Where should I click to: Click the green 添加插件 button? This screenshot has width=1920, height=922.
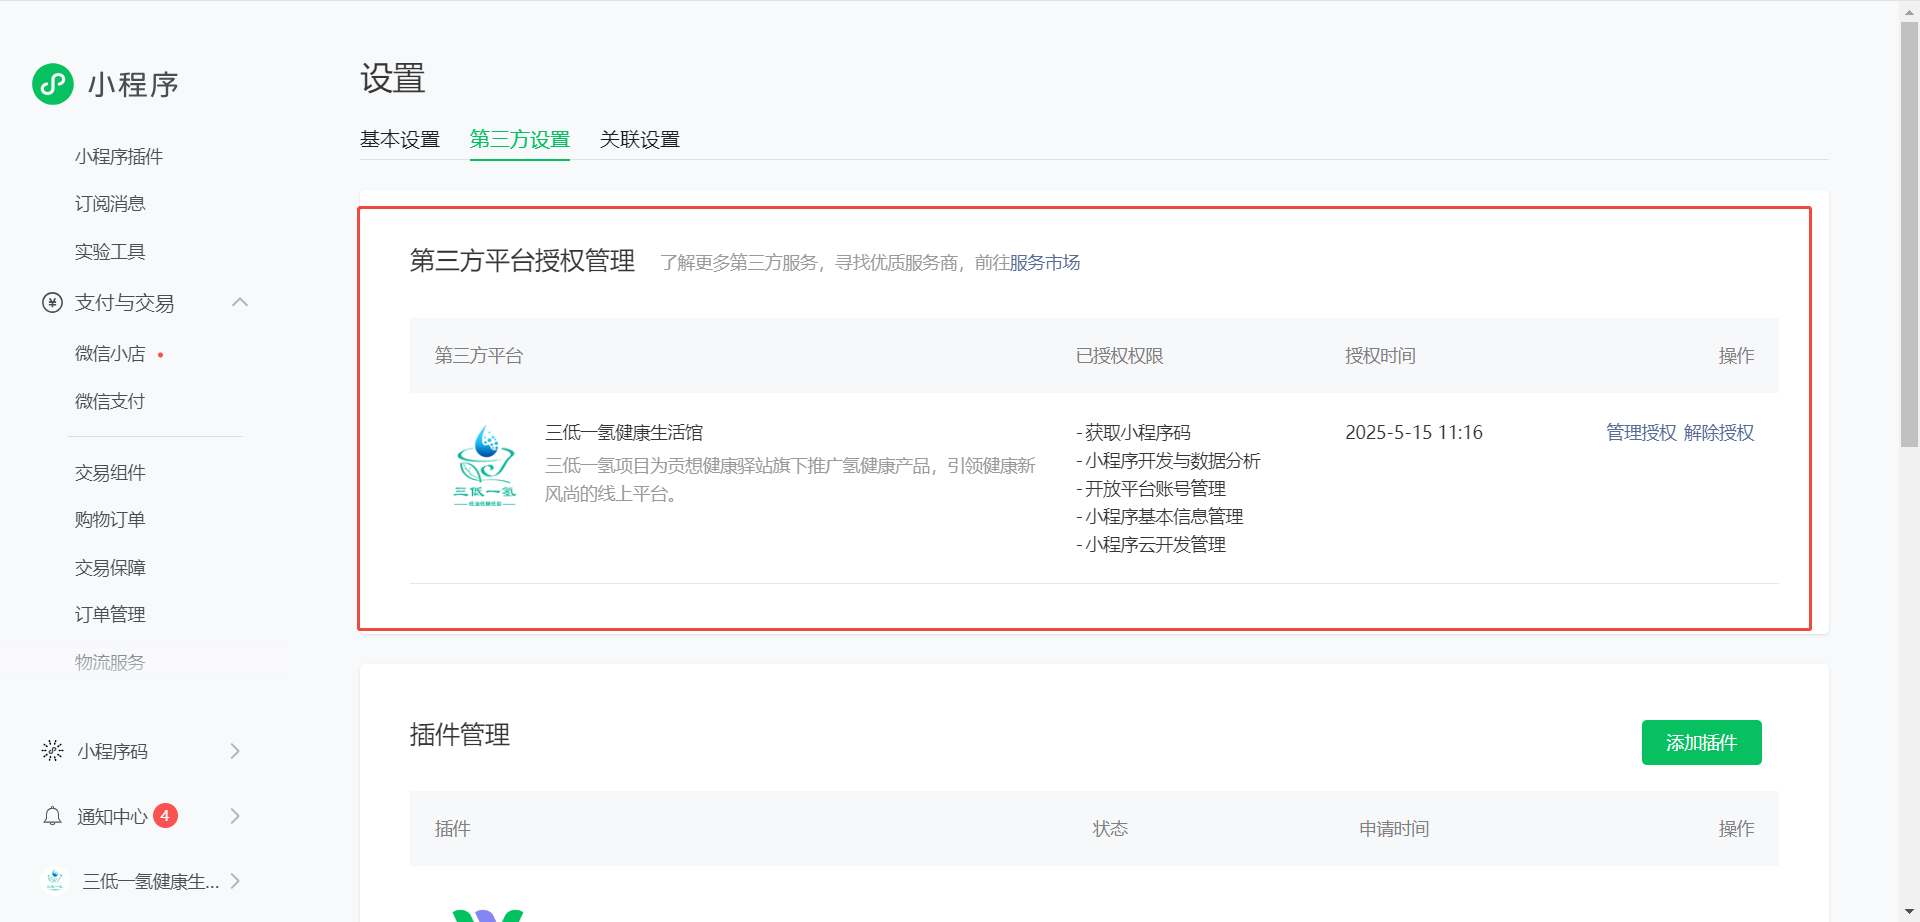[1702, 742]
